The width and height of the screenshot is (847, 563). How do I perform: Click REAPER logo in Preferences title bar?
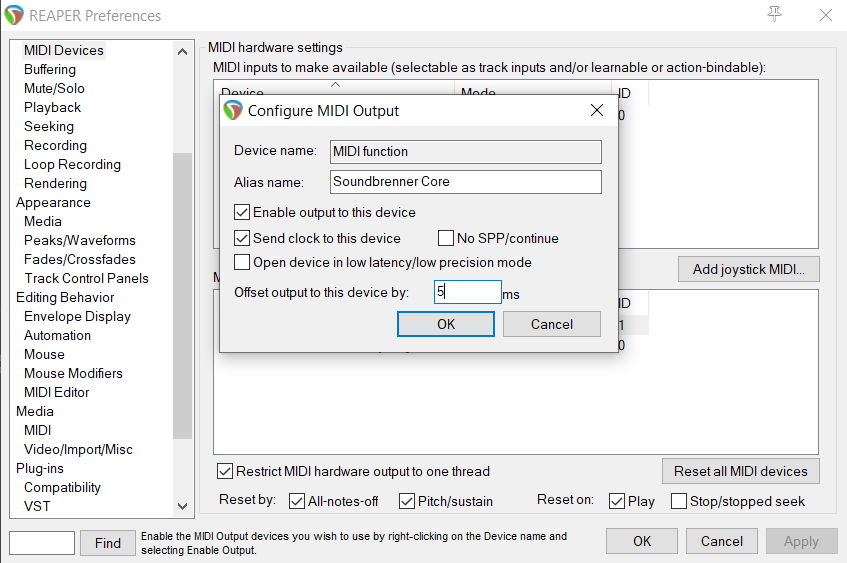pyautogui.click(x=14, y=15)
